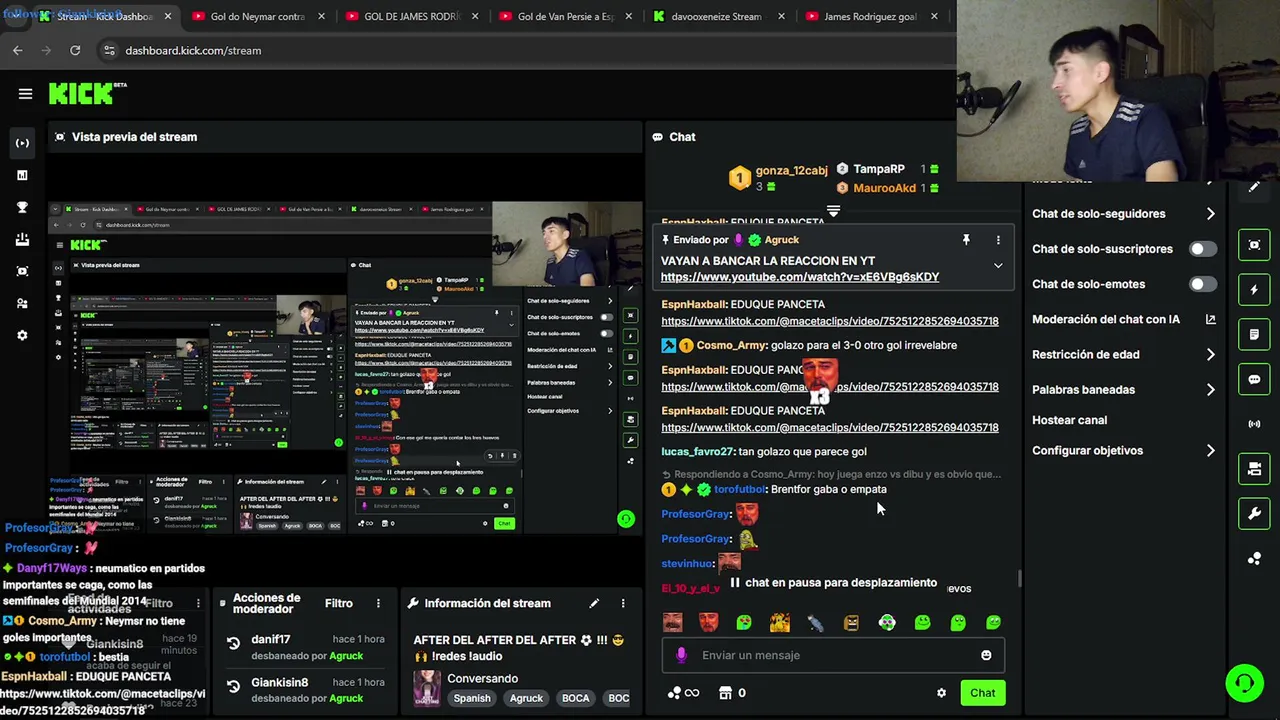
Task: Switch to James Rodriguez goal browser tab
Action: click(870, 16)
